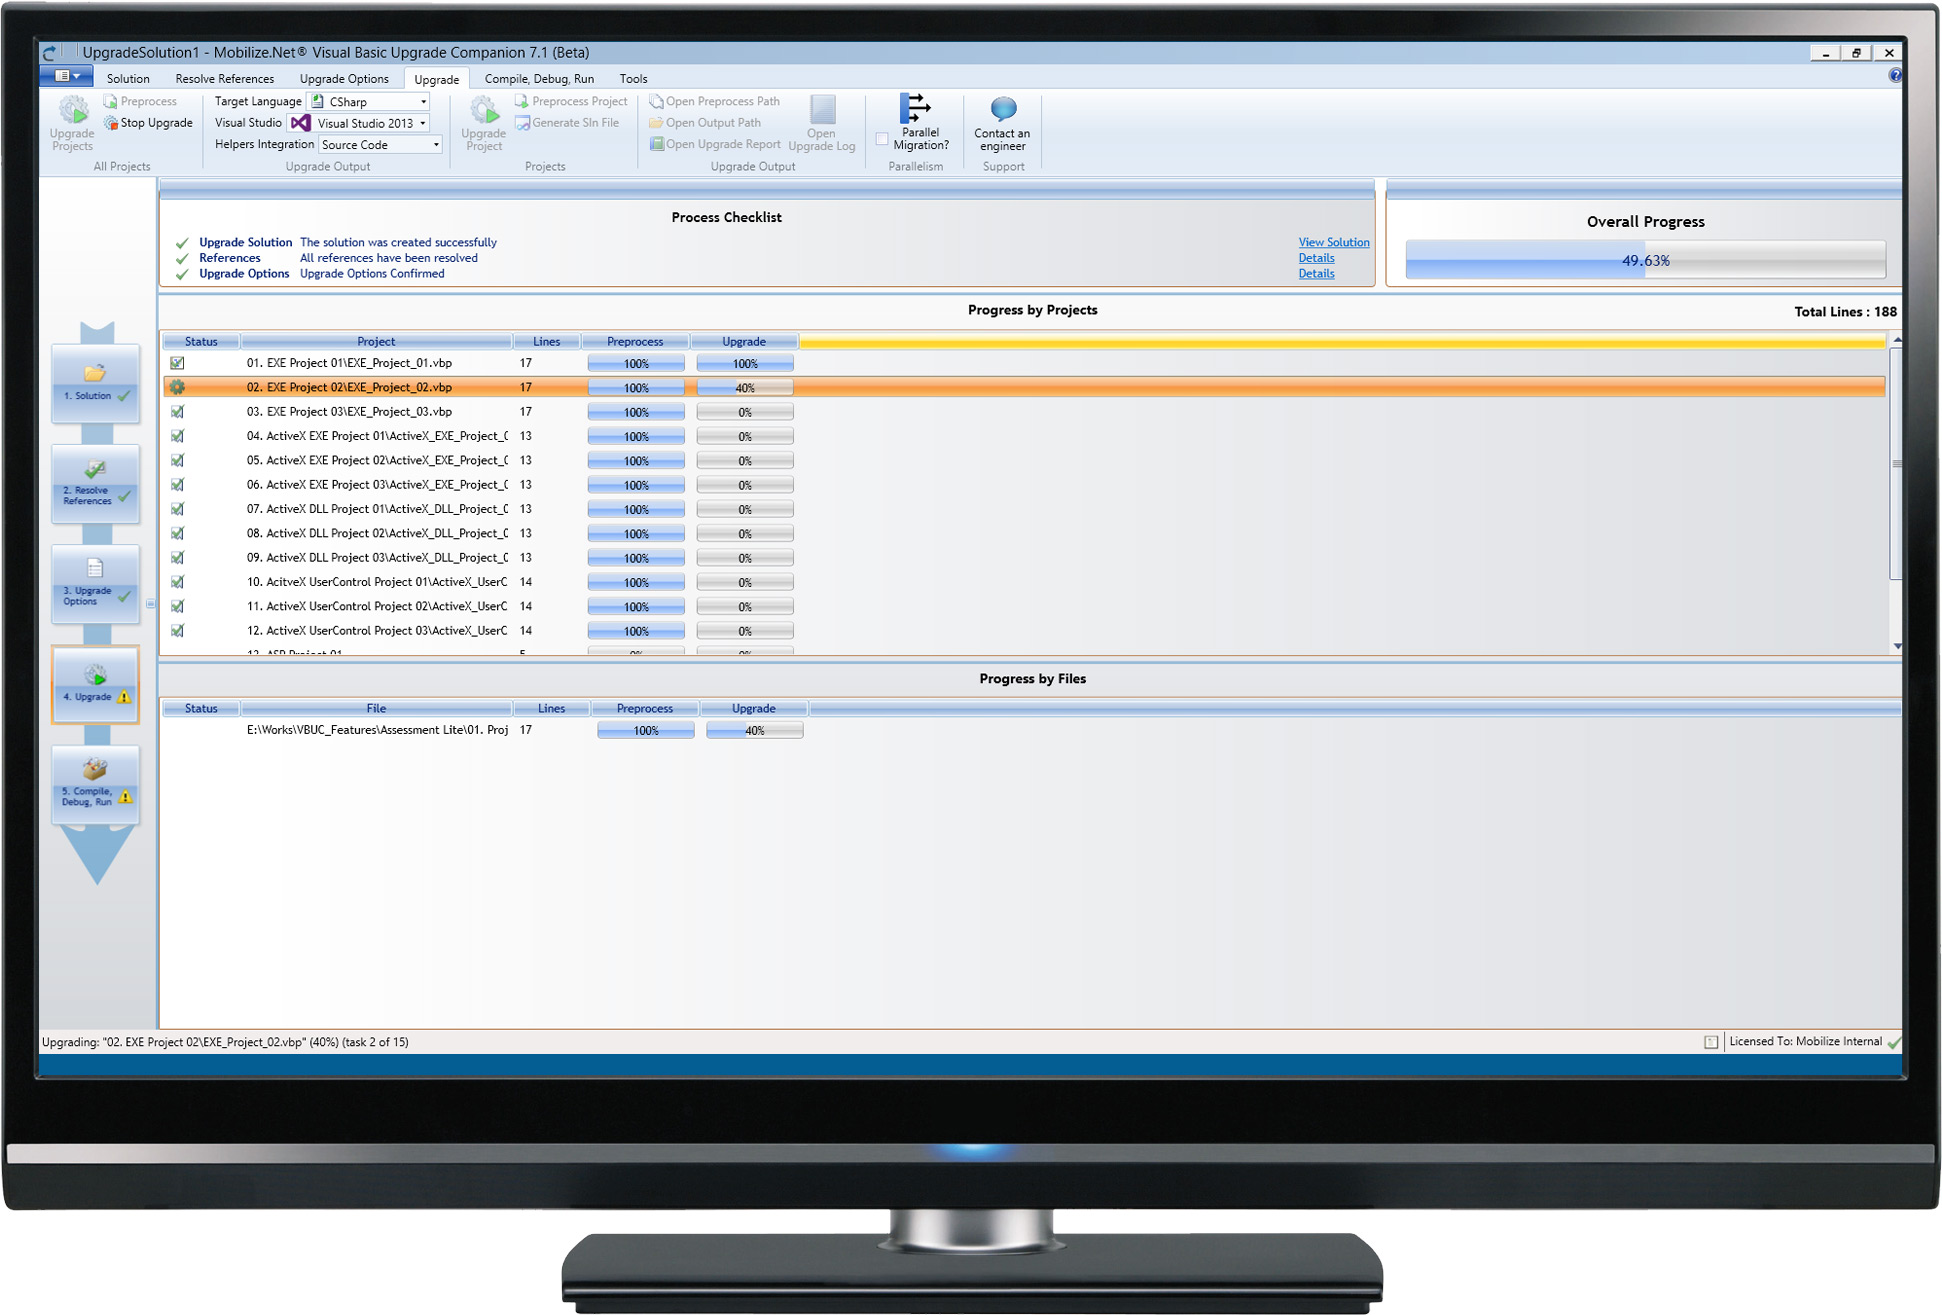Open the Visual Studio 2013 dropdown
The width and height of the screenshot is (1942, 1315).
(x=424, y=122)
